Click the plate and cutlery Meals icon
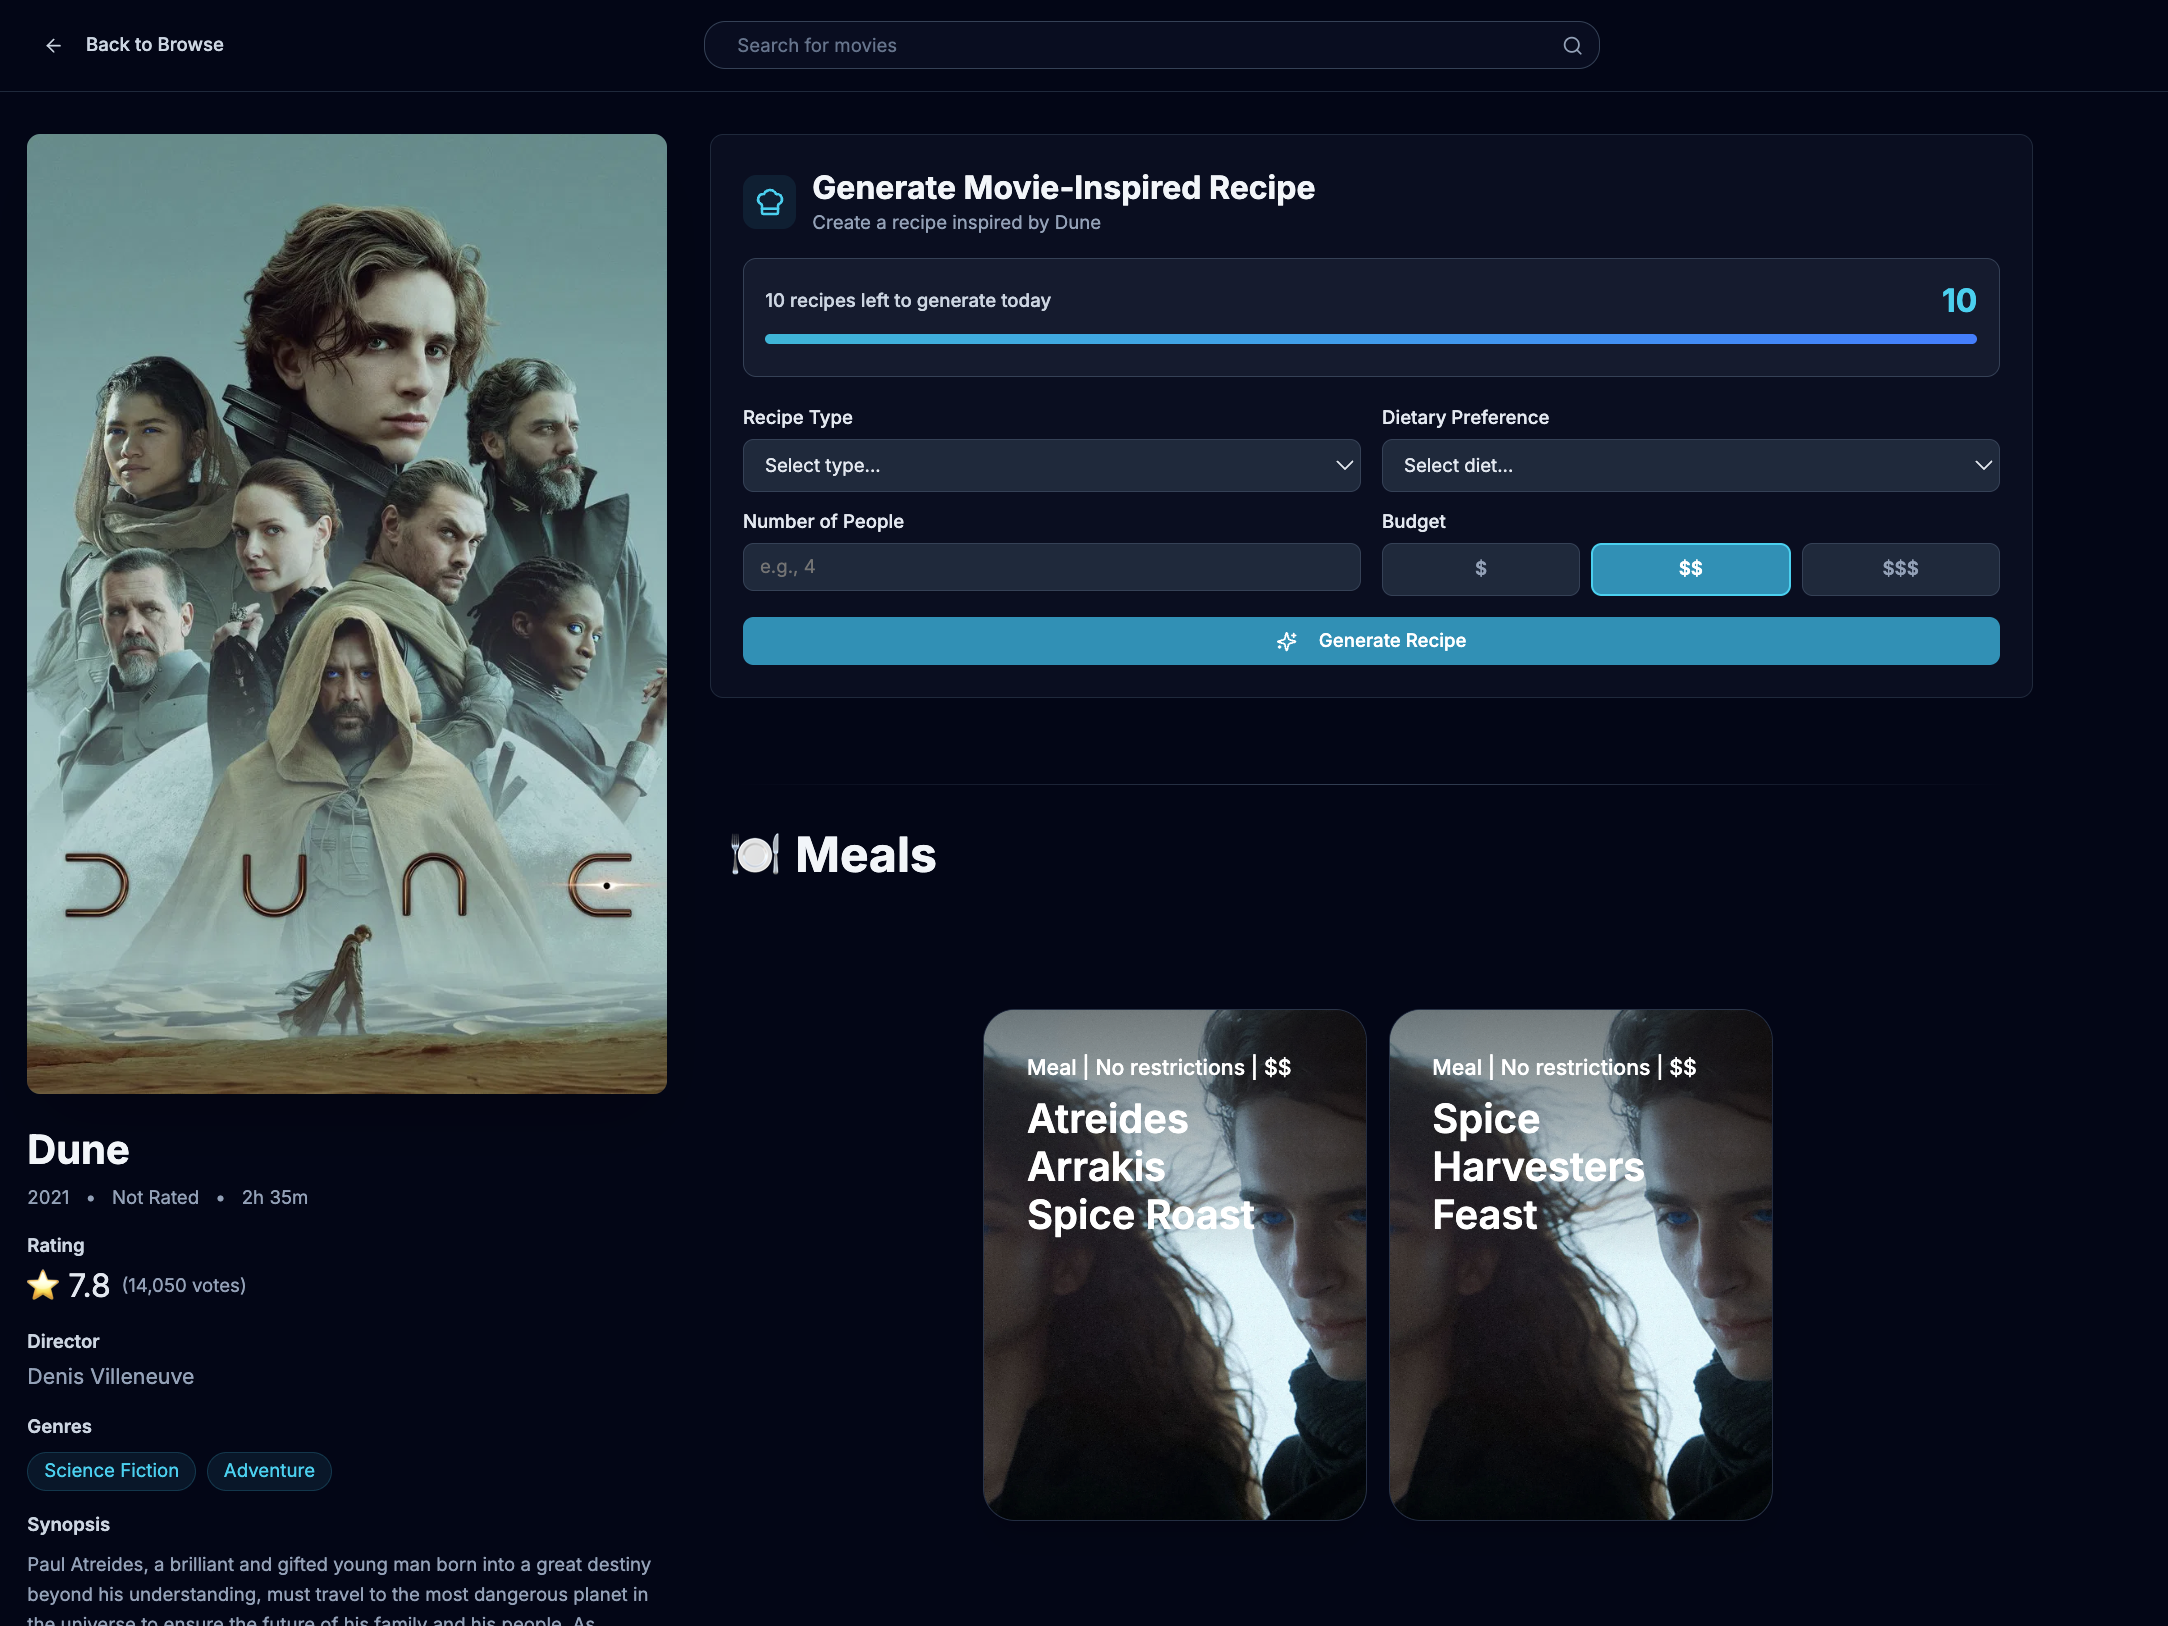Image resolution: width=2168 pixels, height=1626 pixels. coord(755,855)
